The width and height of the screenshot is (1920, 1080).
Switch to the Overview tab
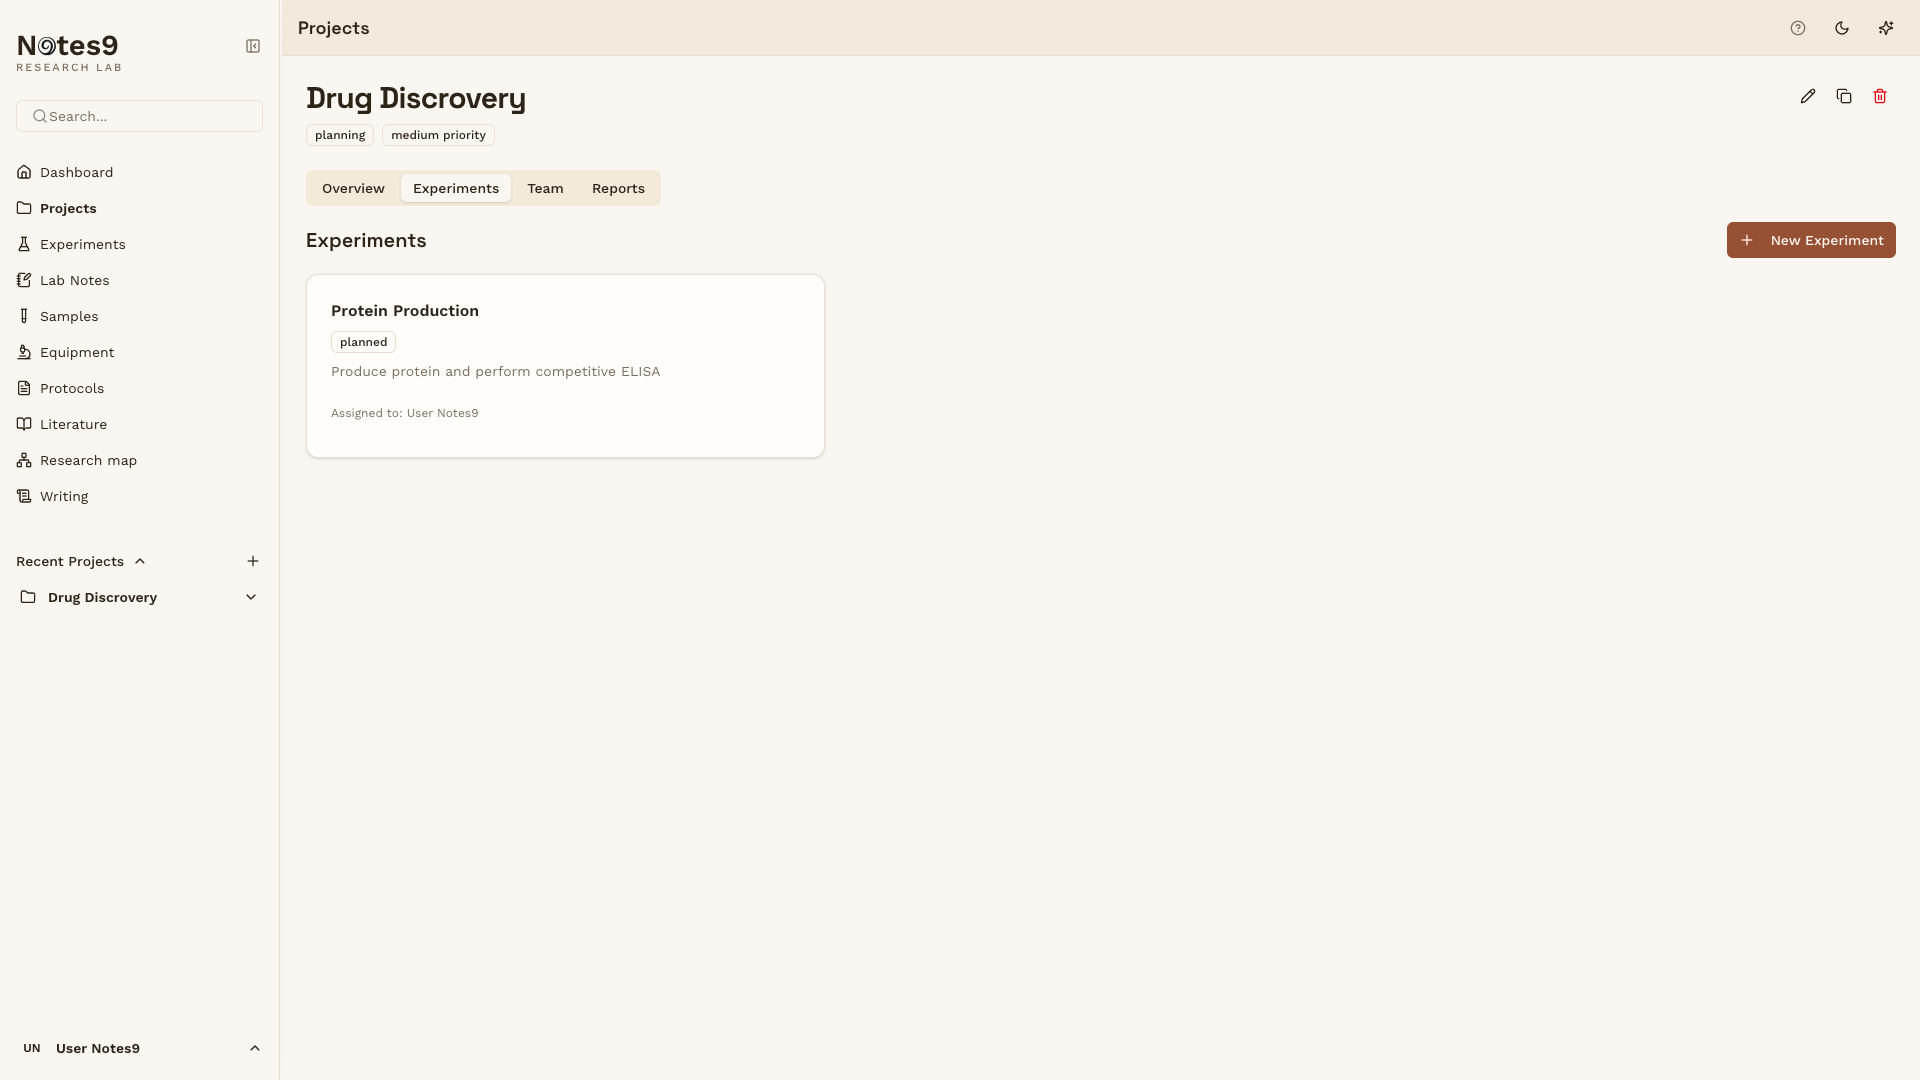(x=353, y=188)
